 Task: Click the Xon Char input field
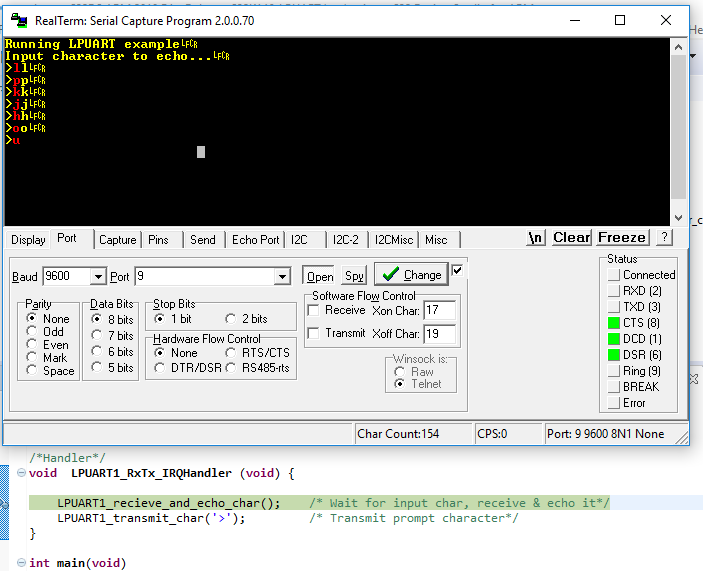point(439,310)
